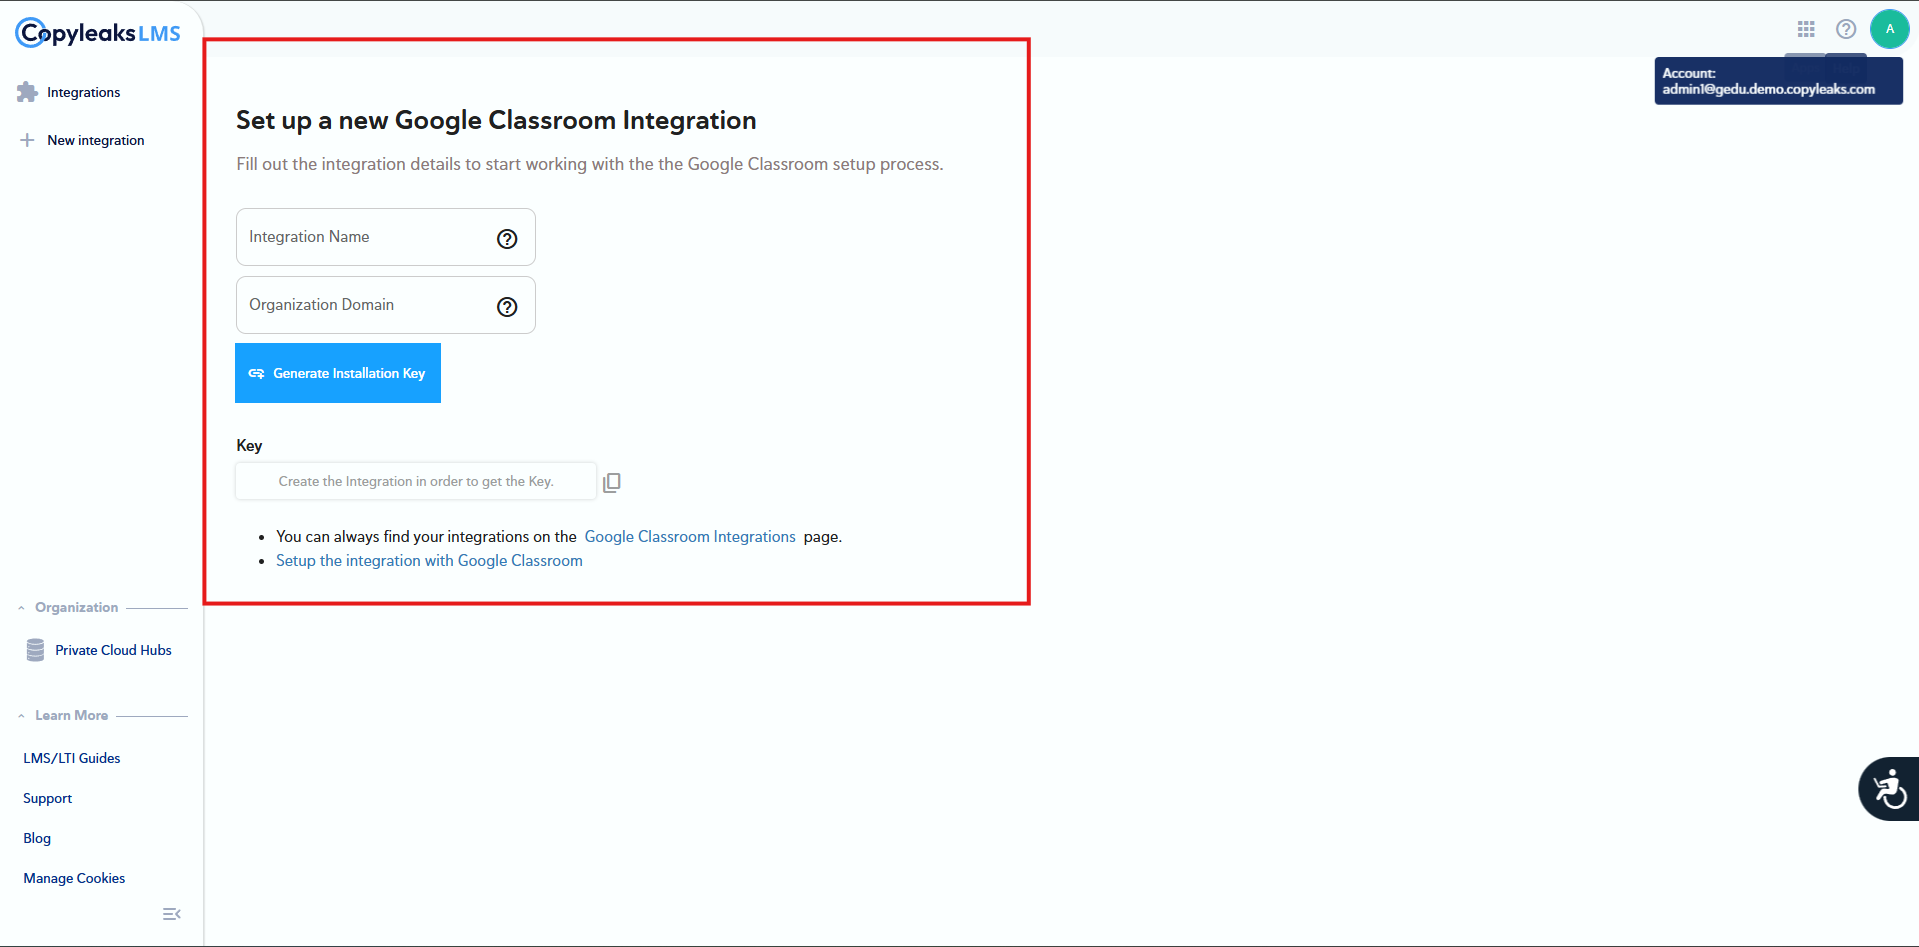Click the Account email tooltip
This screenshot has height=947, width=1919.
tap(1778, 81)
